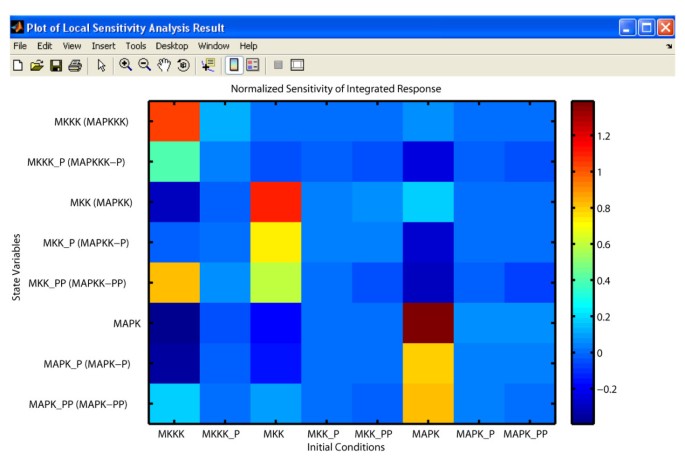The image size is (685, 468).
Task: Activate the Zoom In tool
Action: coord(125,65)
